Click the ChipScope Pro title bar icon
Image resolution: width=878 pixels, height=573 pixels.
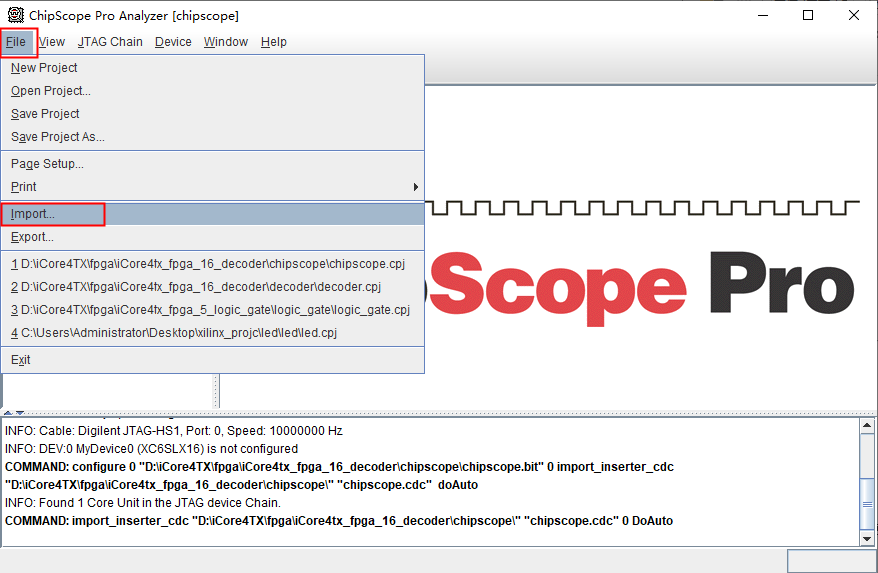coord(16,16)
